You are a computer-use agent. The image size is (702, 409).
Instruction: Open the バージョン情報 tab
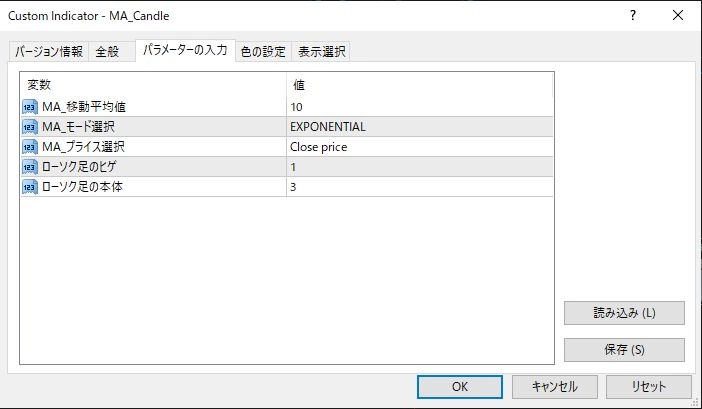point(49,53)
